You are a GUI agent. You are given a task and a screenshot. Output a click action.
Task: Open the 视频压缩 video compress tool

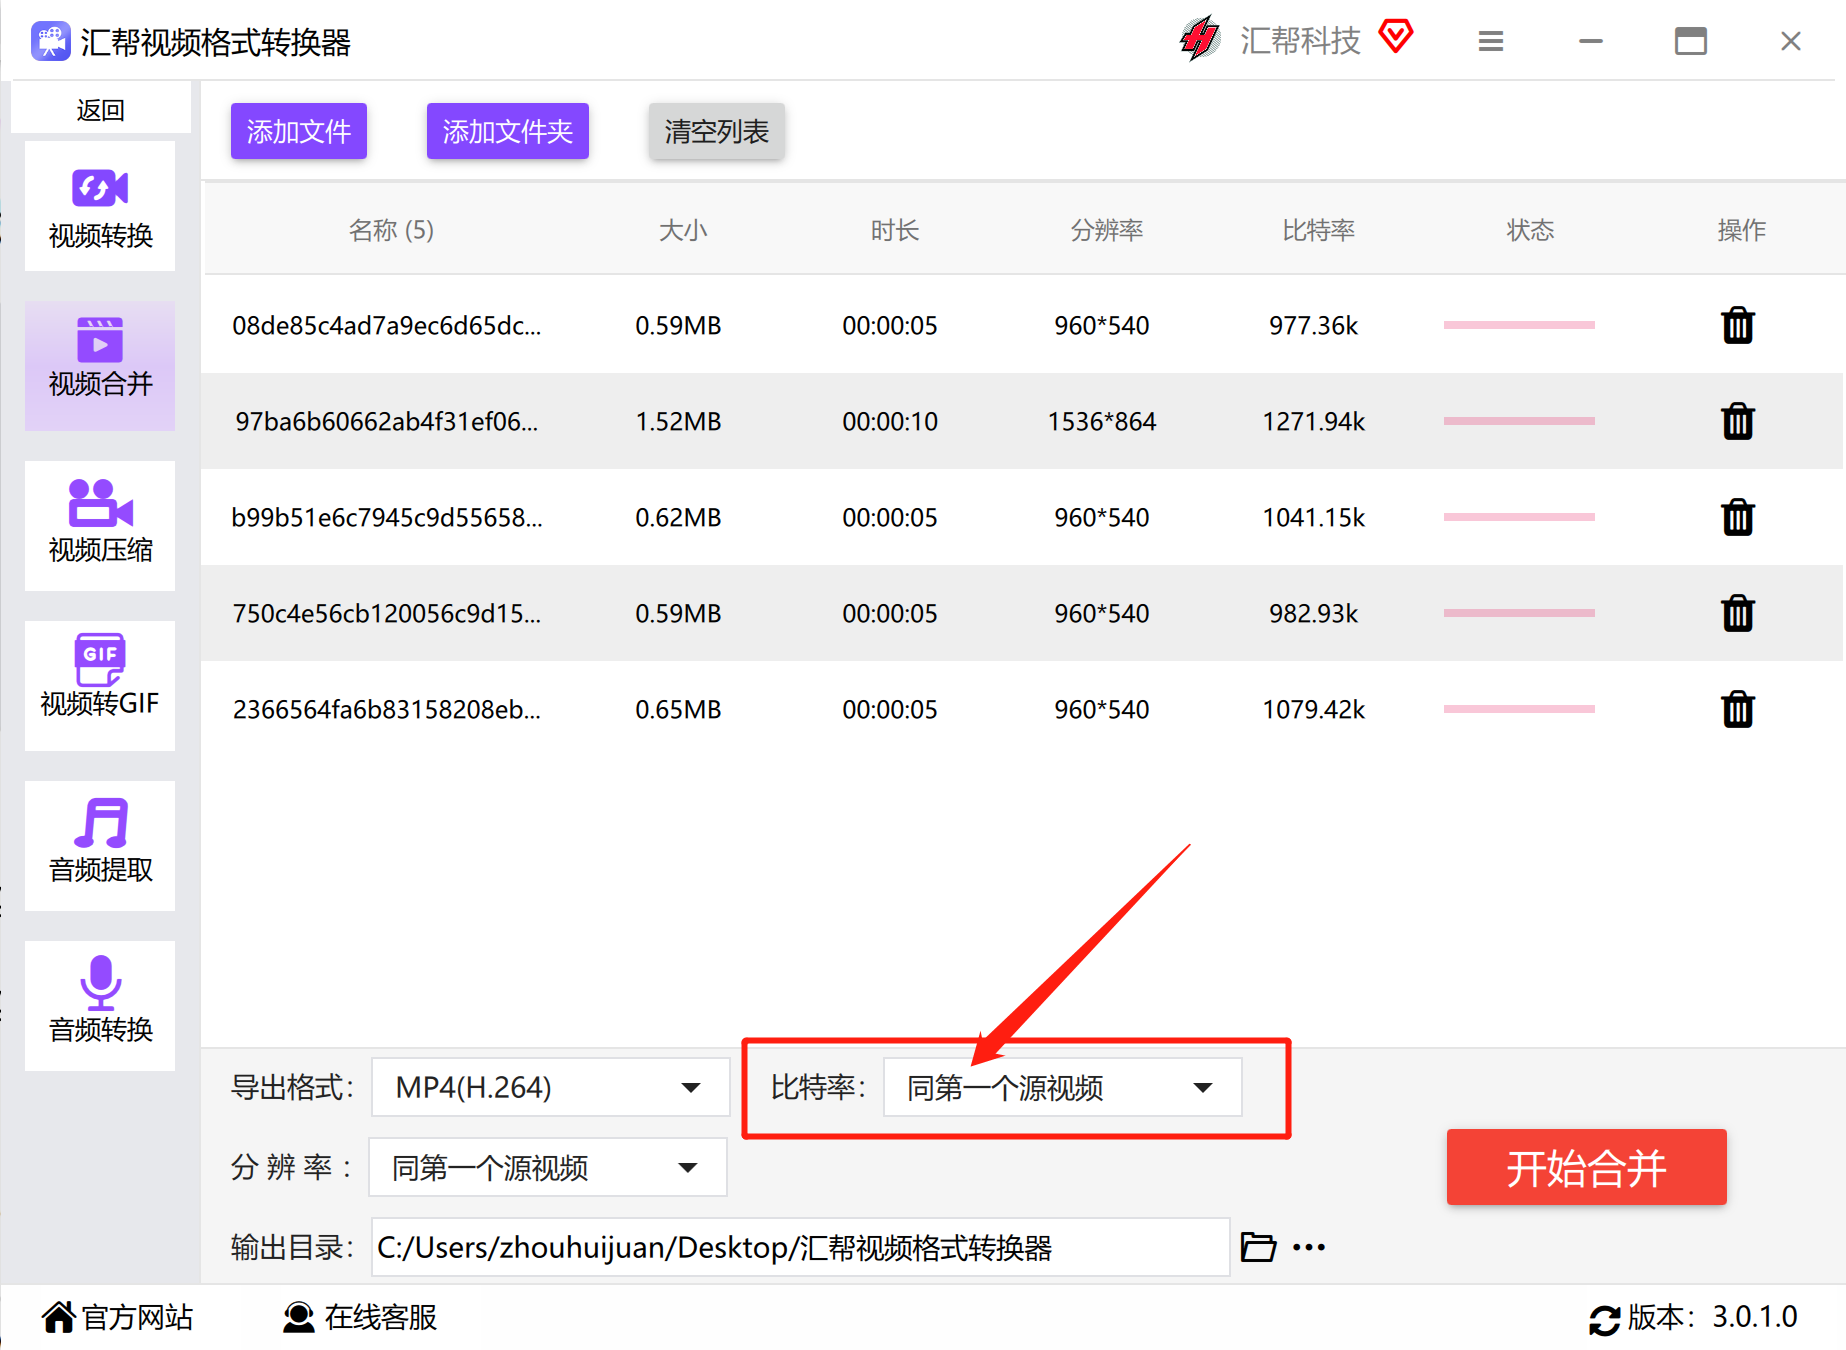(x=100, y=526)
